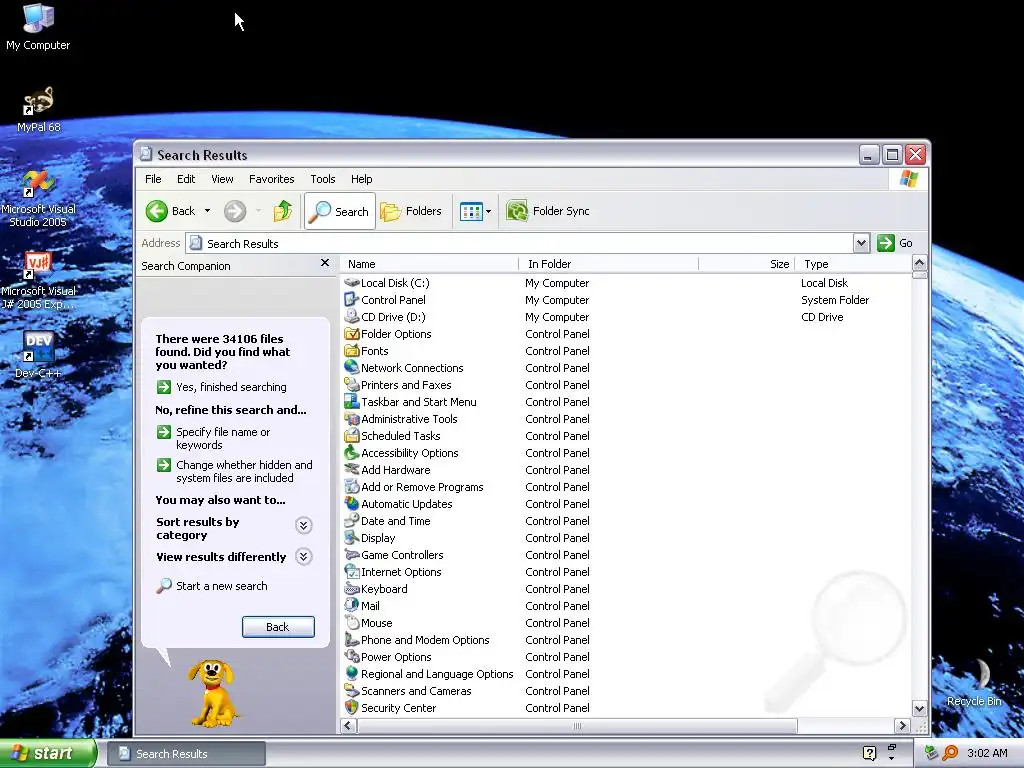Select the Local Disk (C:) icon

352,283
